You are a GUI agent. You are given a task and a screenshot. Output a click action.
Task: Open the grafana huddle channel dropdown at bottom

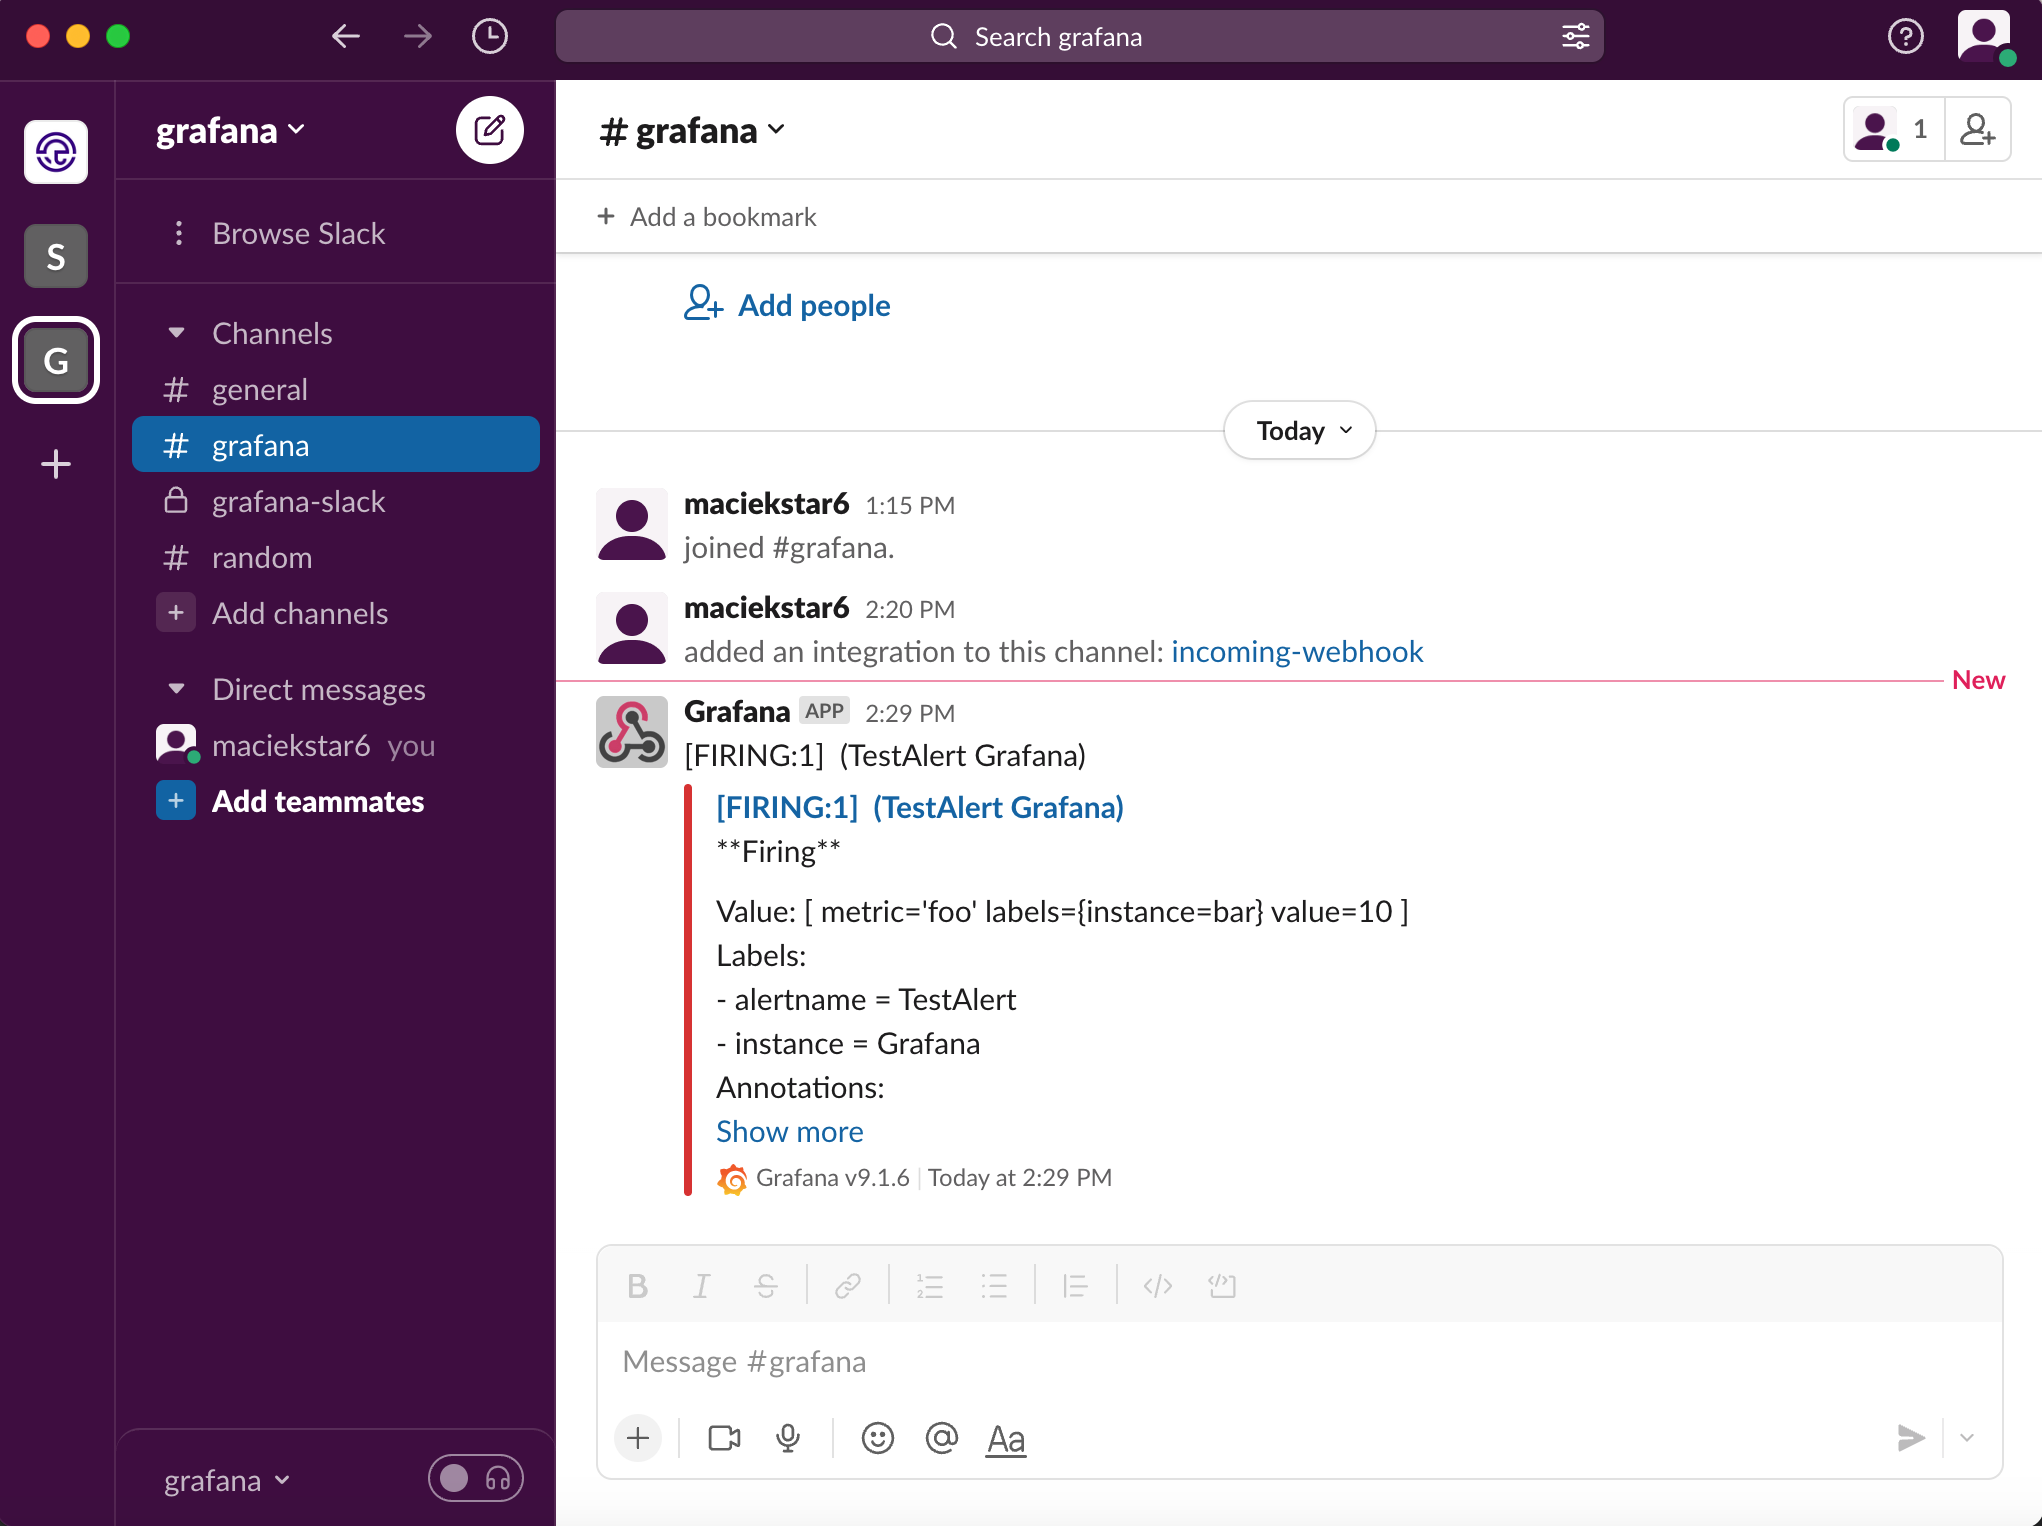(227, 1480)
